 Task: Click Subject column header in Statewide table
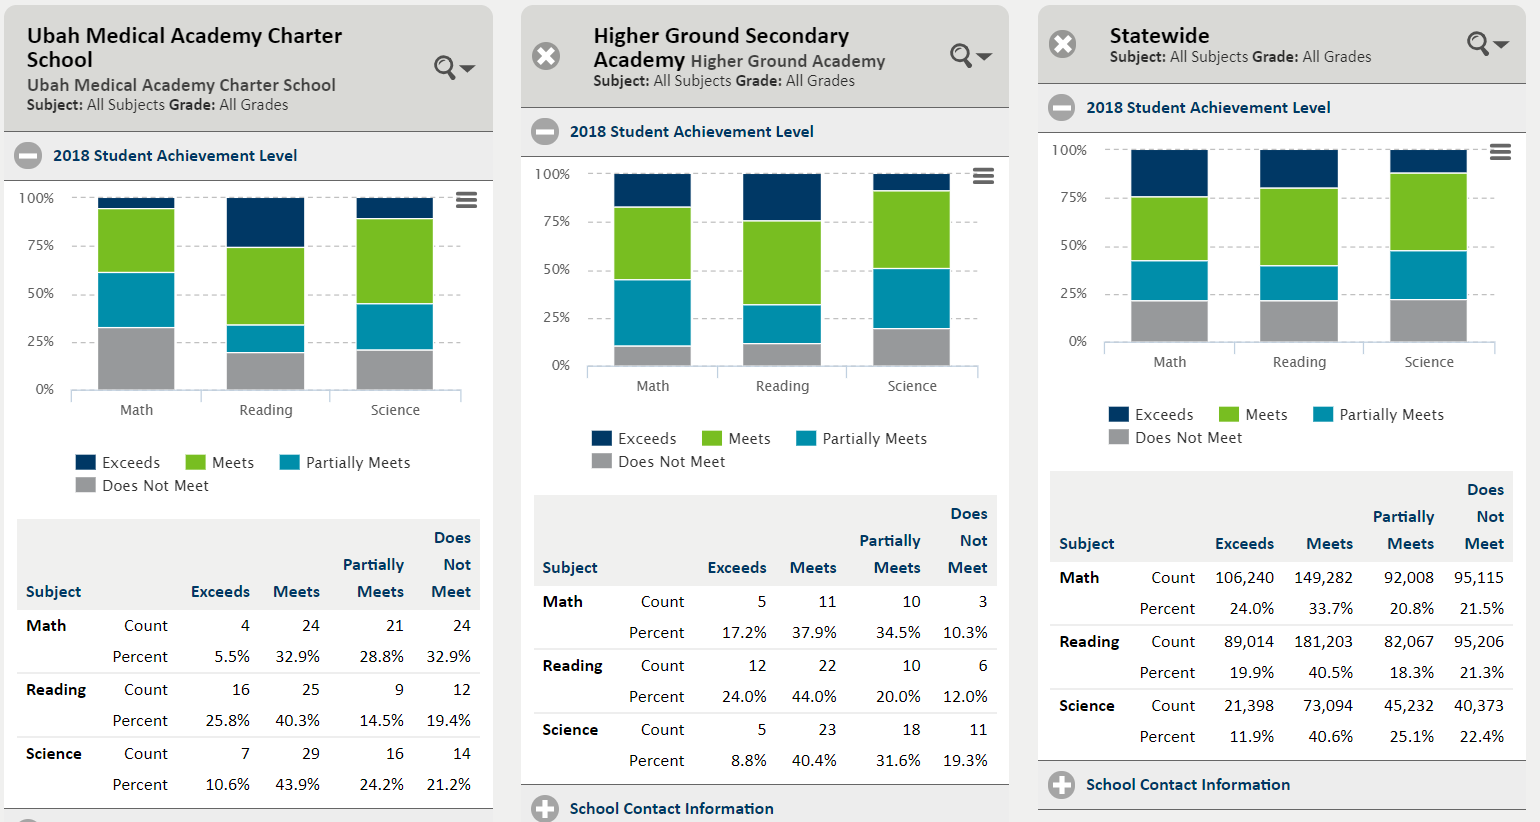pos(1087,544)
